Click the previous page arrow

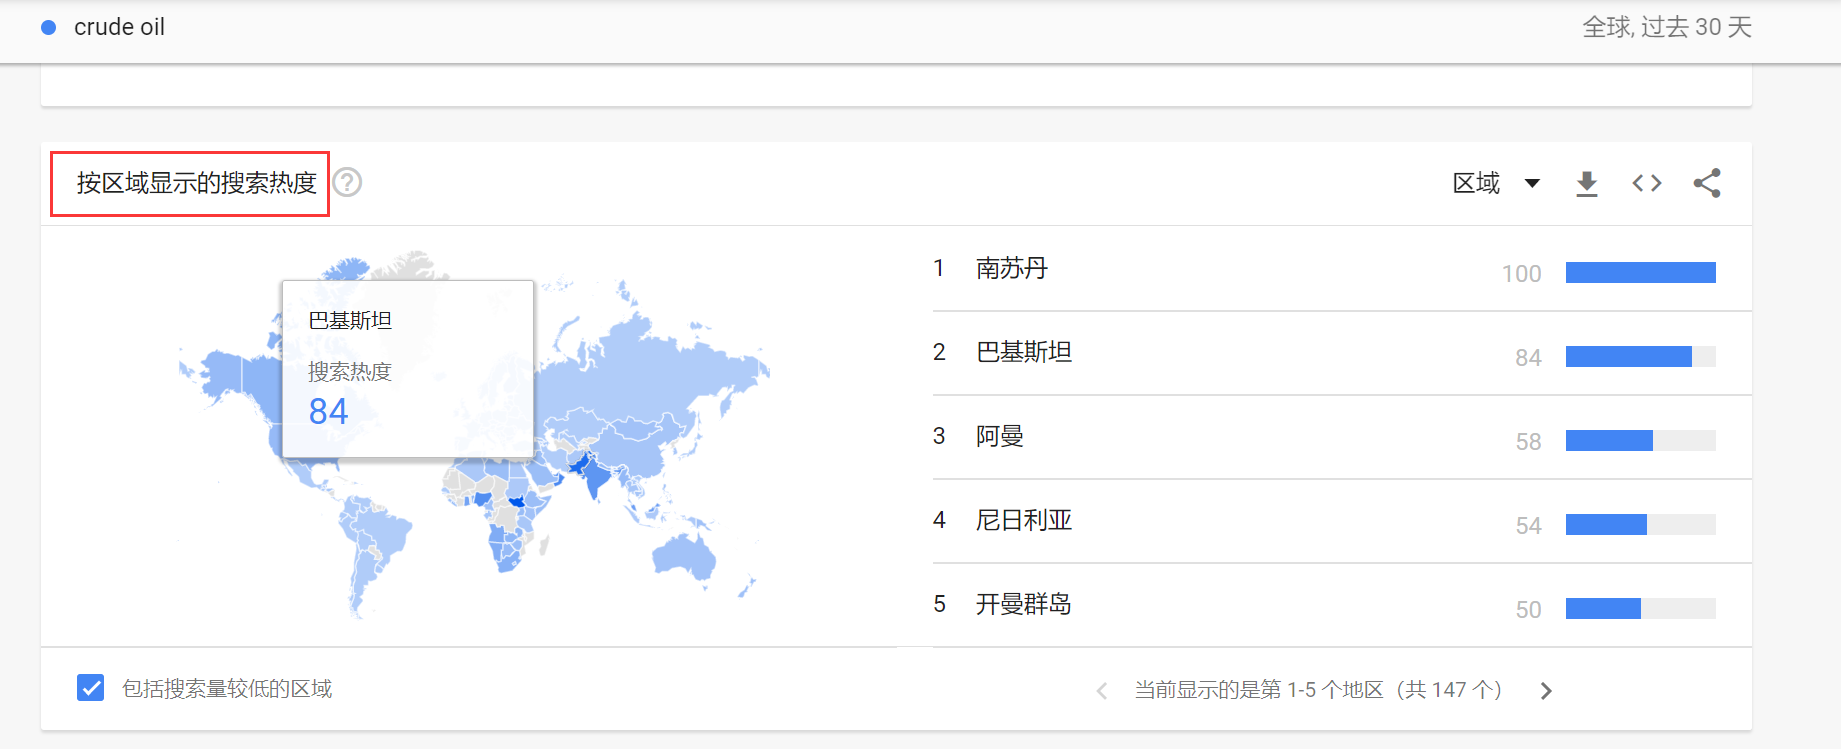[1102, 691]
